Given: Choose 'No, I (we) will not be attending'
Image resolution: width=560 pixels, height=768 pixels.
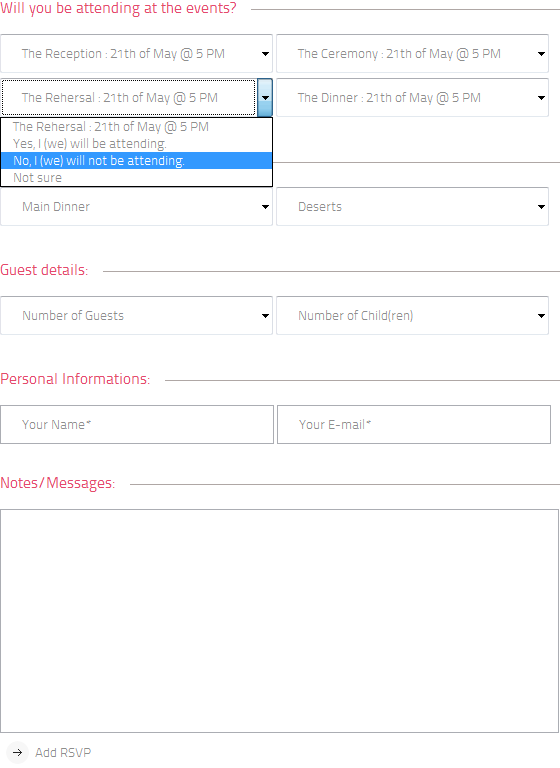Looking at the screenshot, I should tap(136, 161).
